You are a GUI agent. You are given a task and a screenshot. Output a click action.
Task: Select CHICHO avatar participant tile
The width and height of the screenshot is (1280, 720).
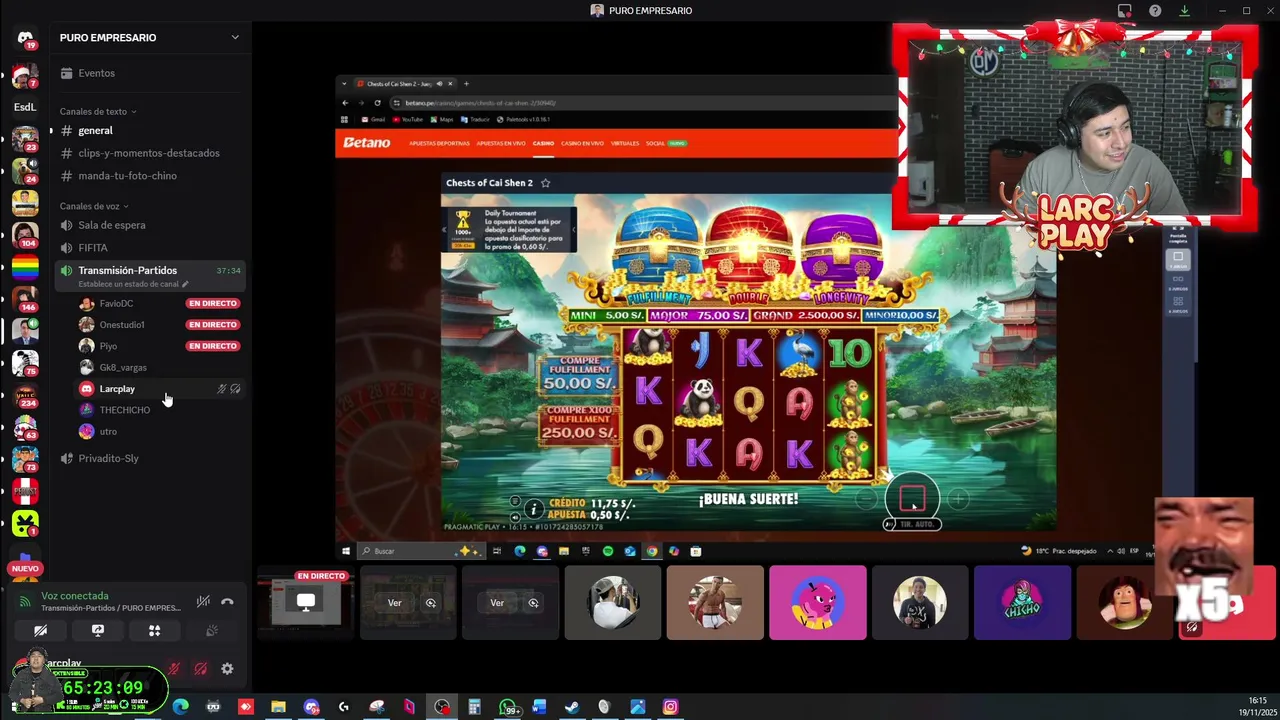pyautogui.click(x=1022, y=603)
